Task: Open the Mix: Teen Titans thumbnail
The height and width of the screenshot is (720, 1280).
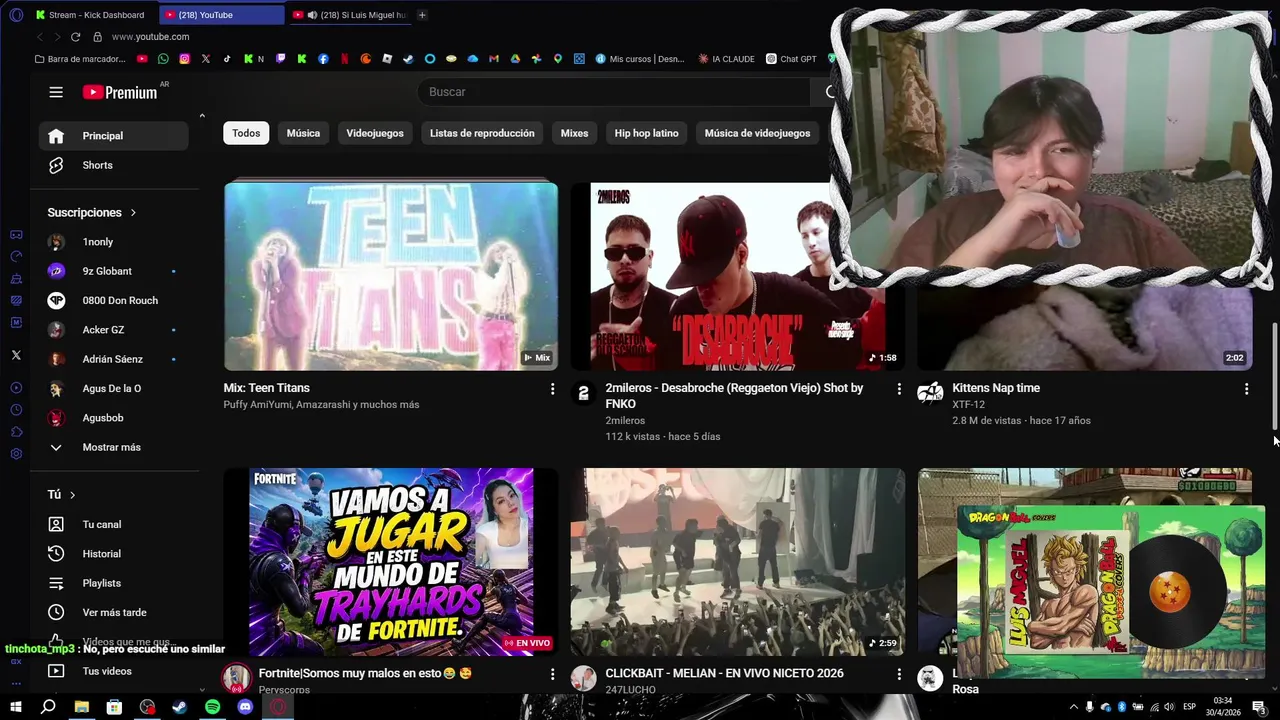Action: [391, 275]
